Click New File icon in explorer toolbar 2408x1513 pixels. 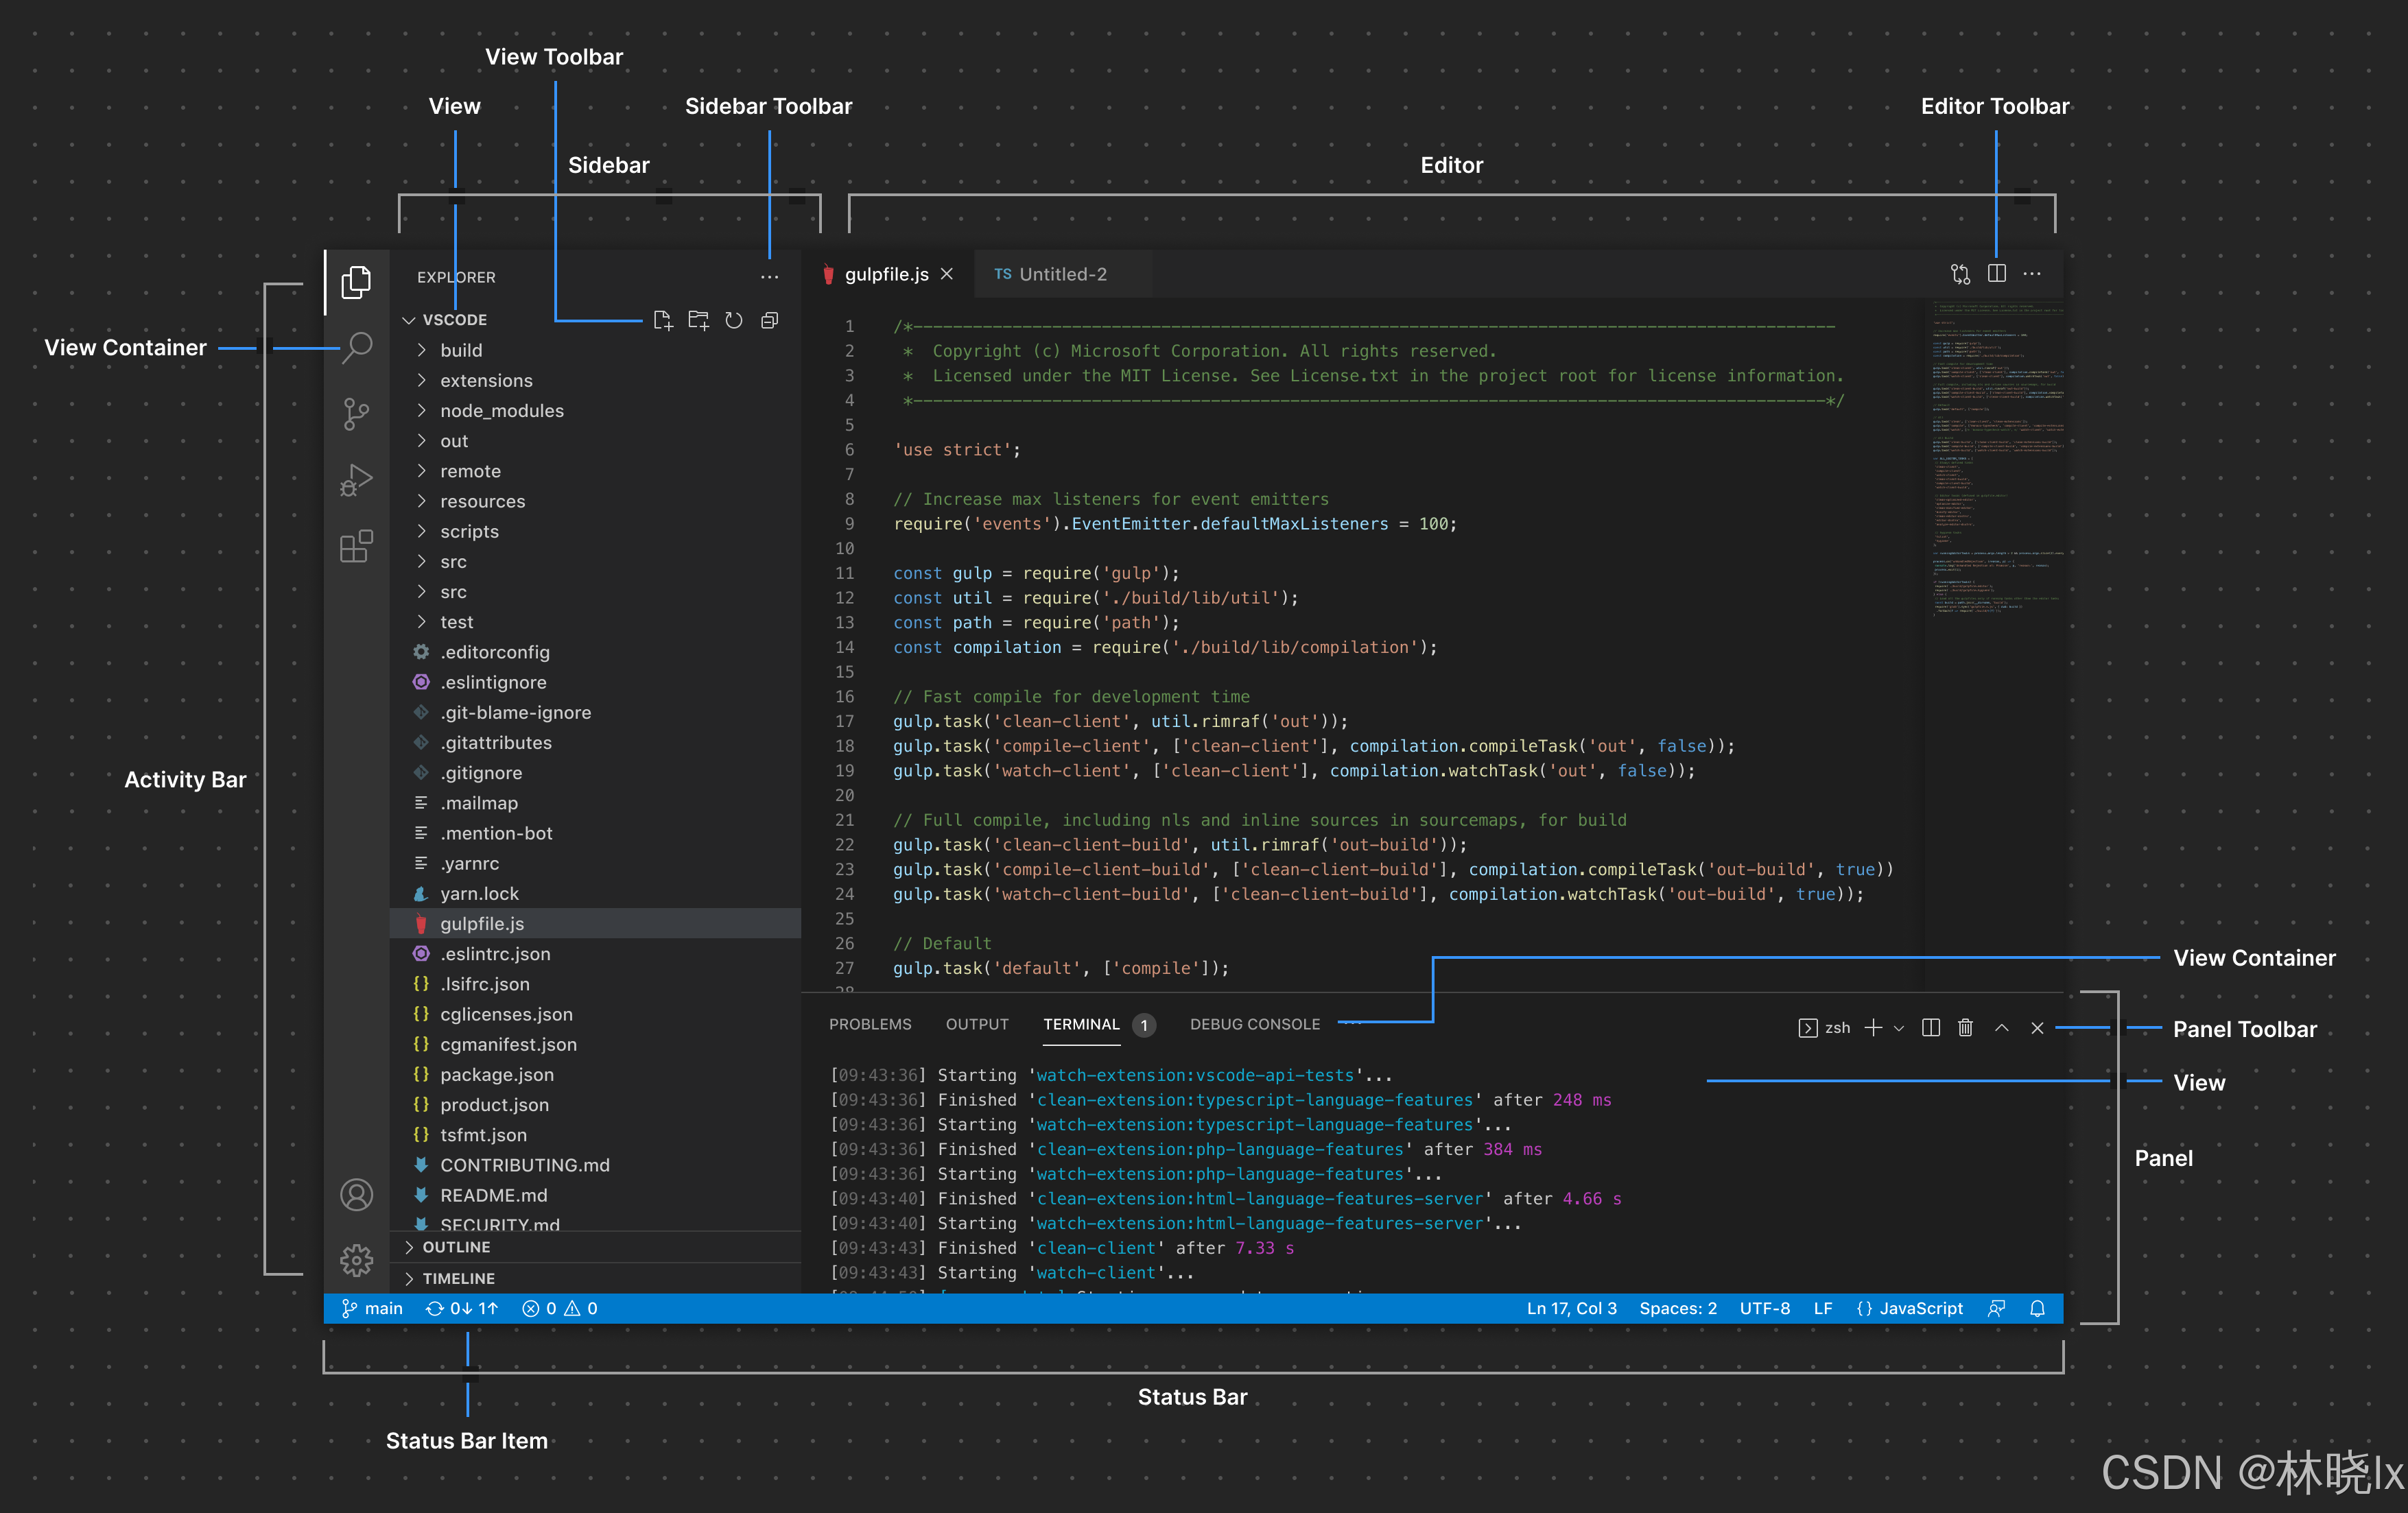662,320
